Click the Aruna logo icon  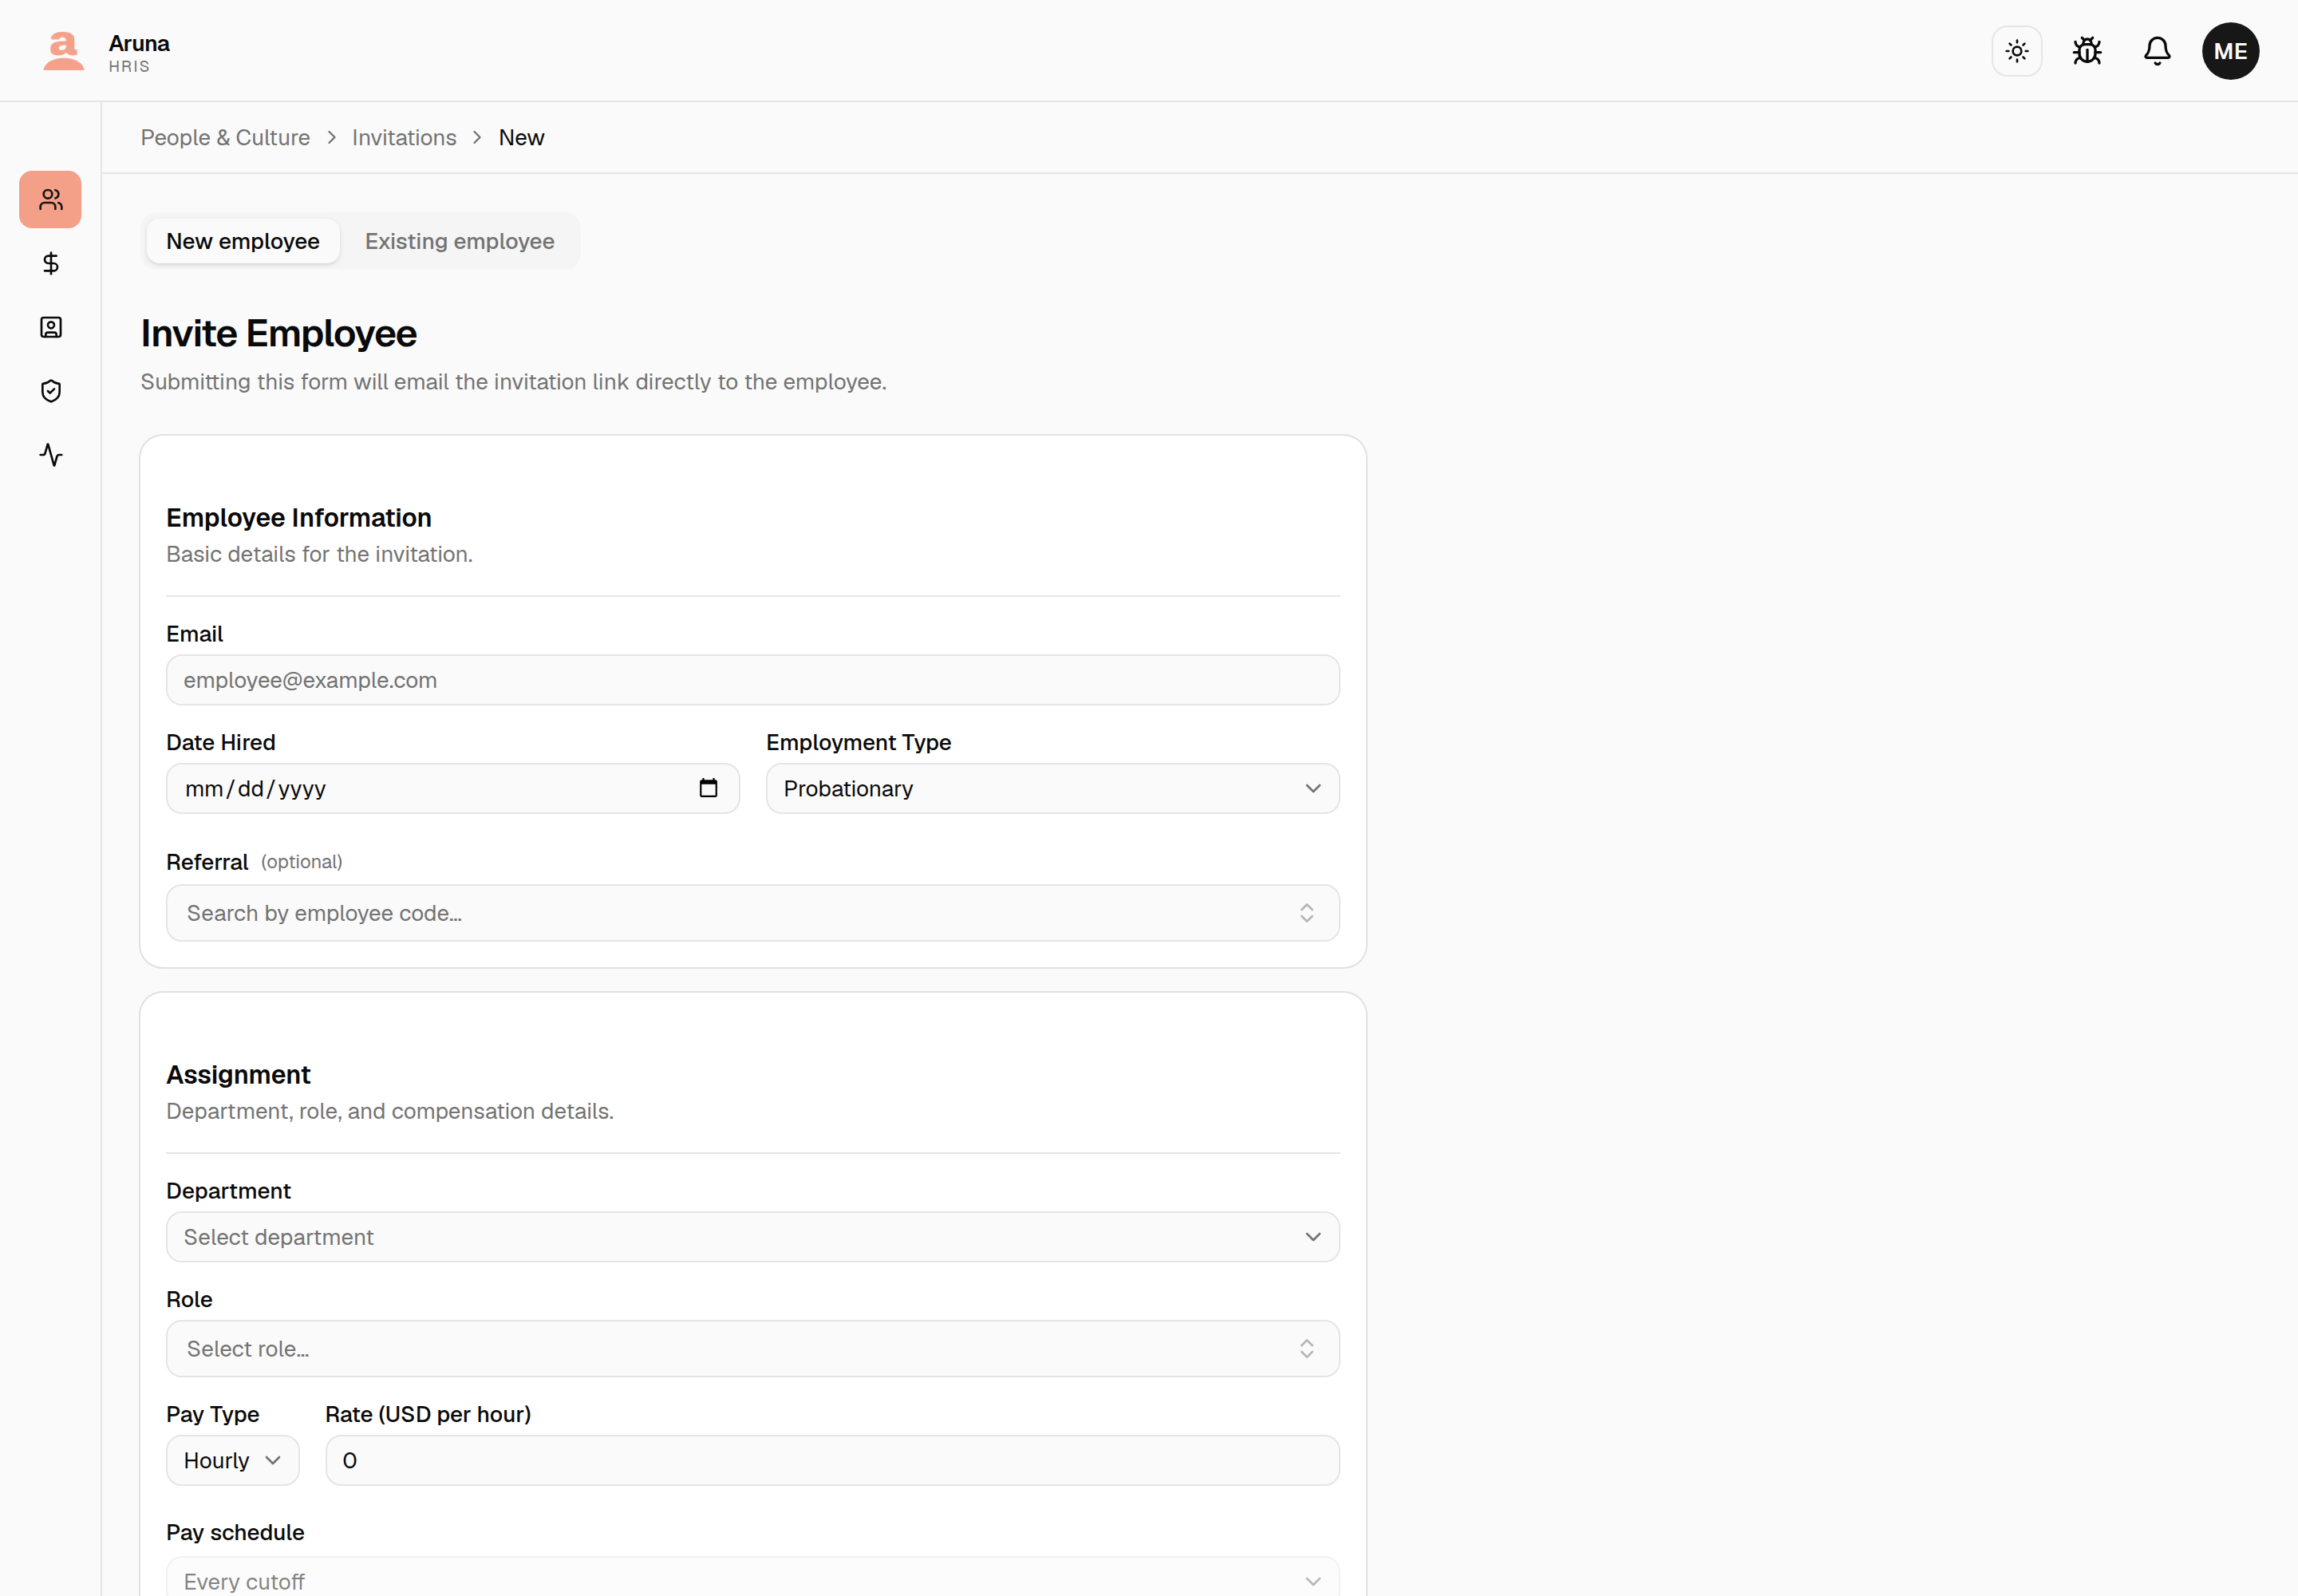point(63,51)
